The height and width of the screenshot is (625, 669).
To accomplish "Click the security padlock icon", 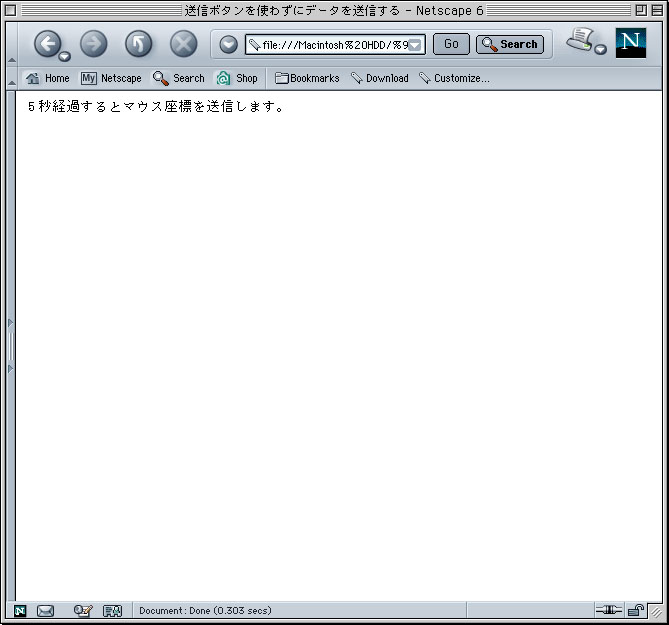I will point(636,610).
